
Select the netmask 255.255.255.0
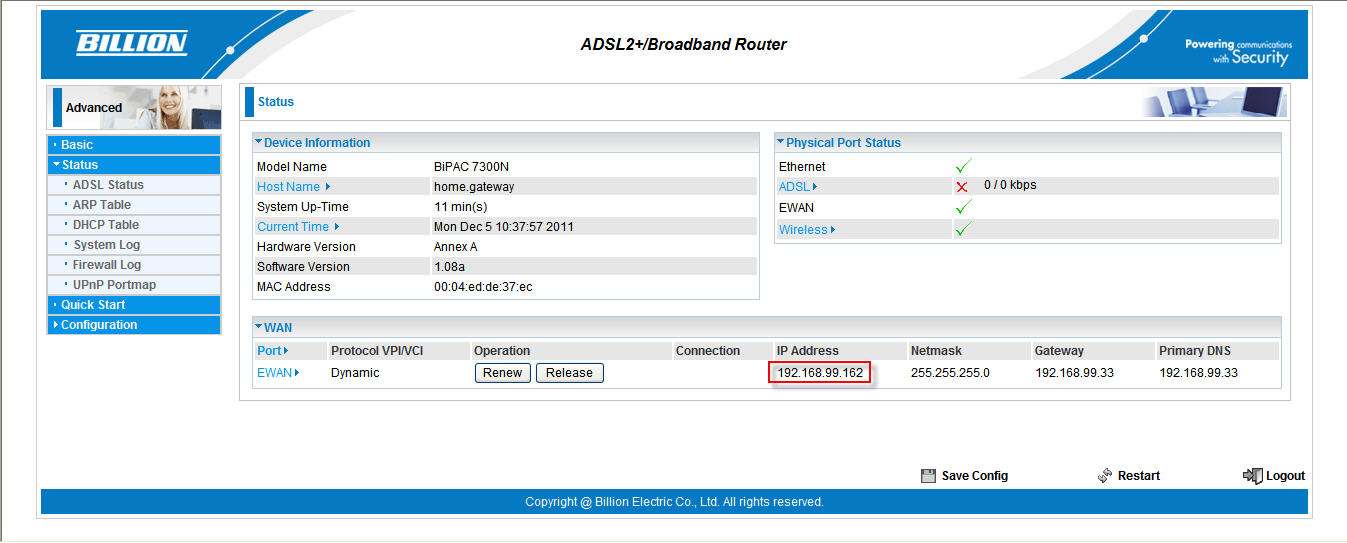(x=950, y=373)
